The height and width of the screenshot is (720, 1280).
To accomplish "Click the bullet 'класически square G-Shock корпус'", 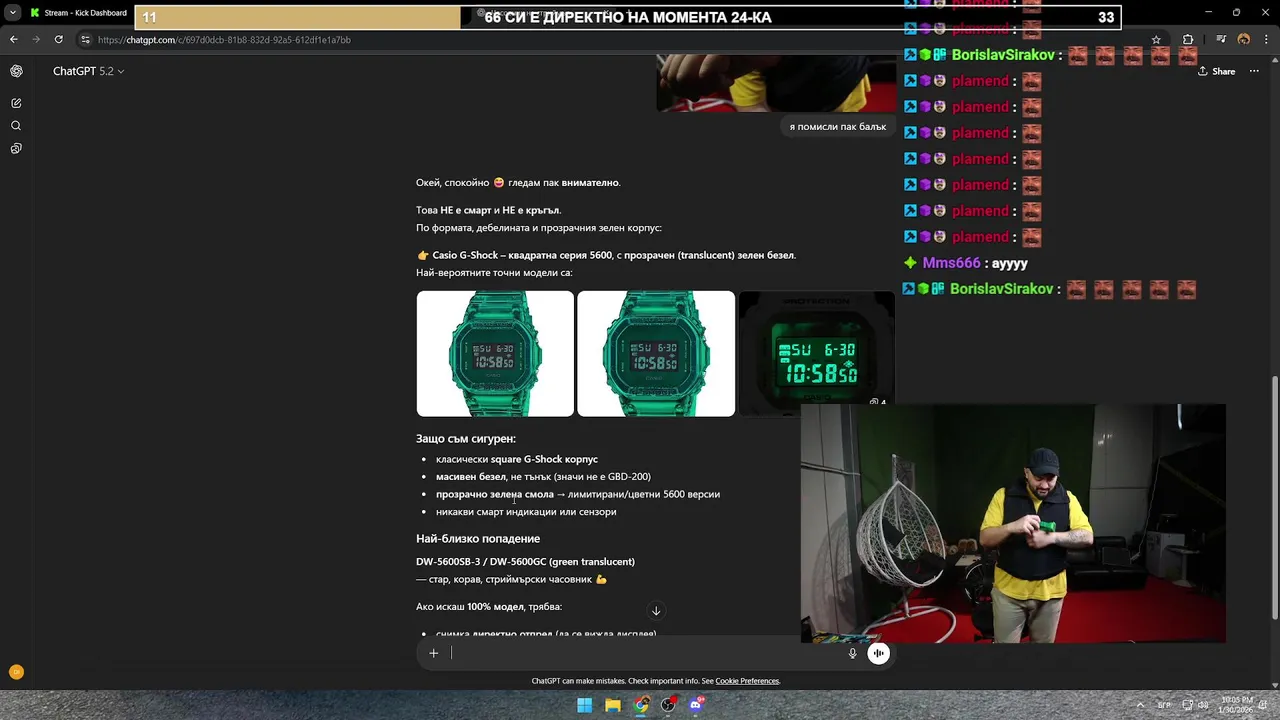I will point(517,459).
